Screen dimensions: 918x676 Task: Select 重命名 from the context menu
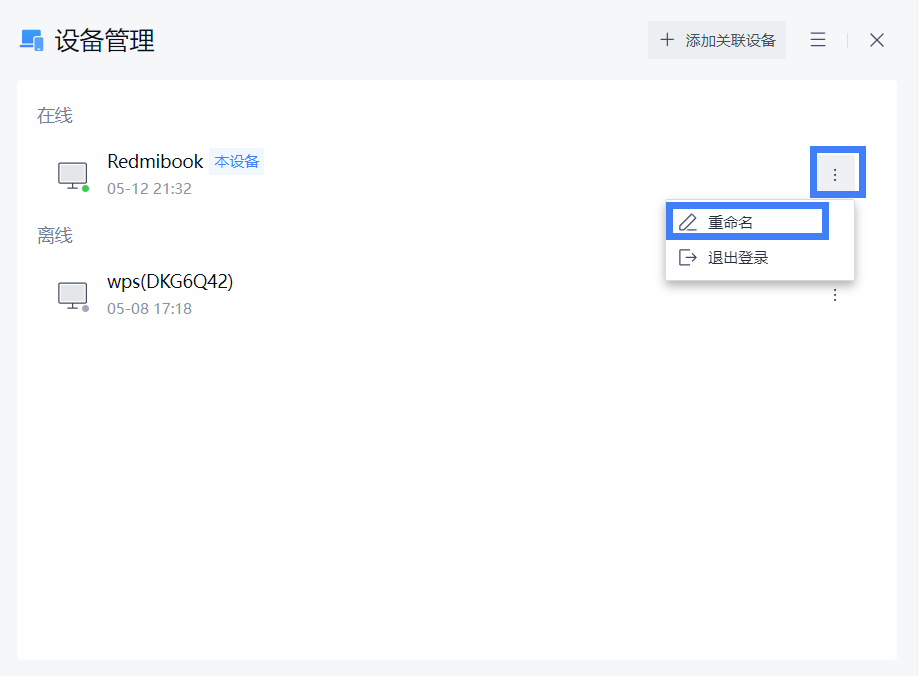click(748, 222)
